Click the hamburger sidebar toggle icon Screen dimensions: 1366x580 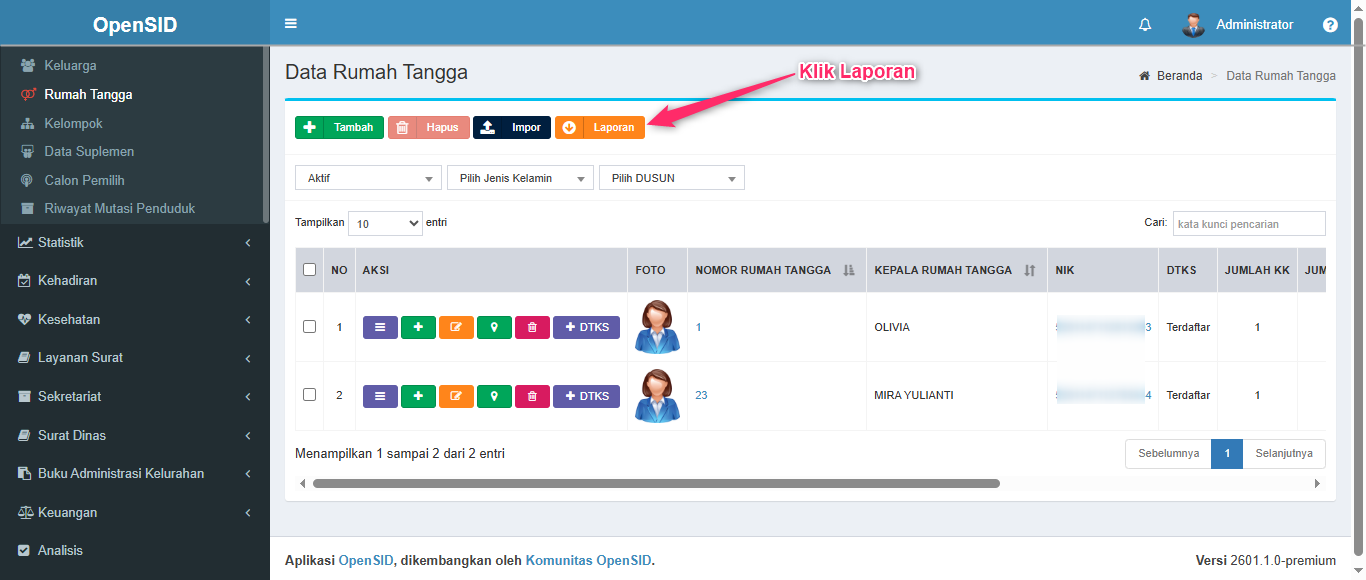(x=291, y=24)
